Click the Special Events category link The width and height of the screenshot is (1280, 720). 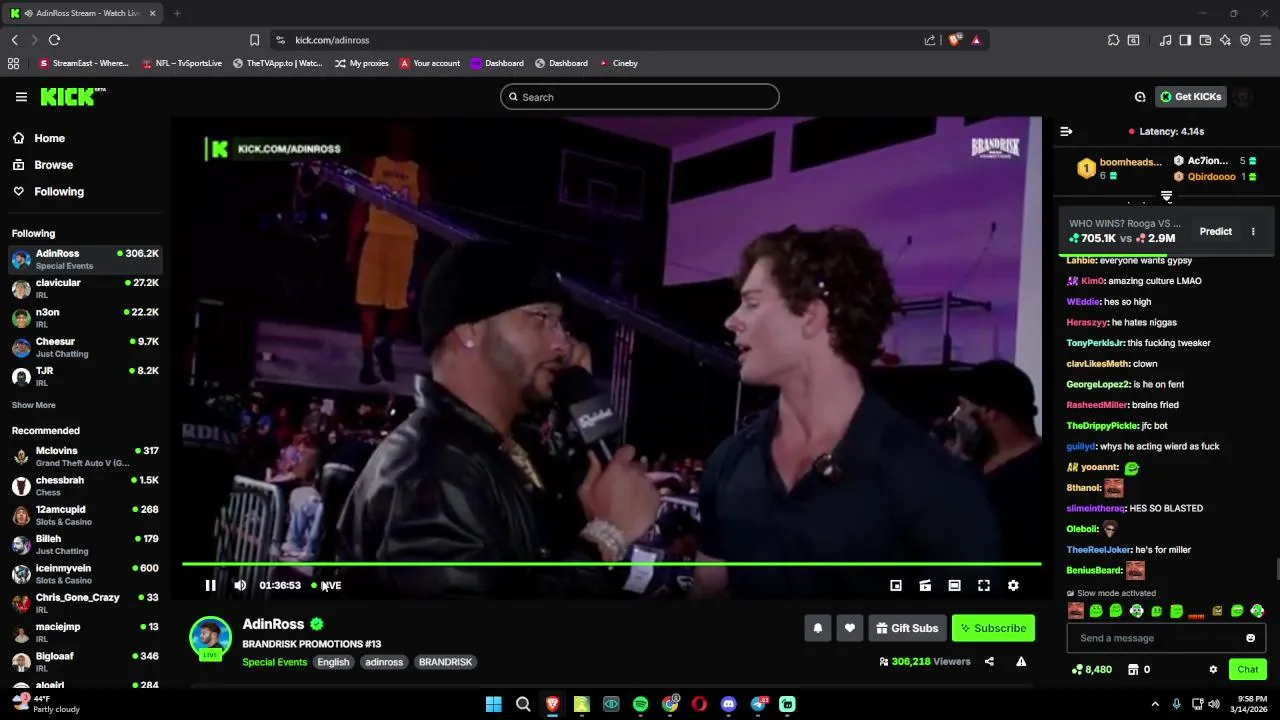click(274, 662)
